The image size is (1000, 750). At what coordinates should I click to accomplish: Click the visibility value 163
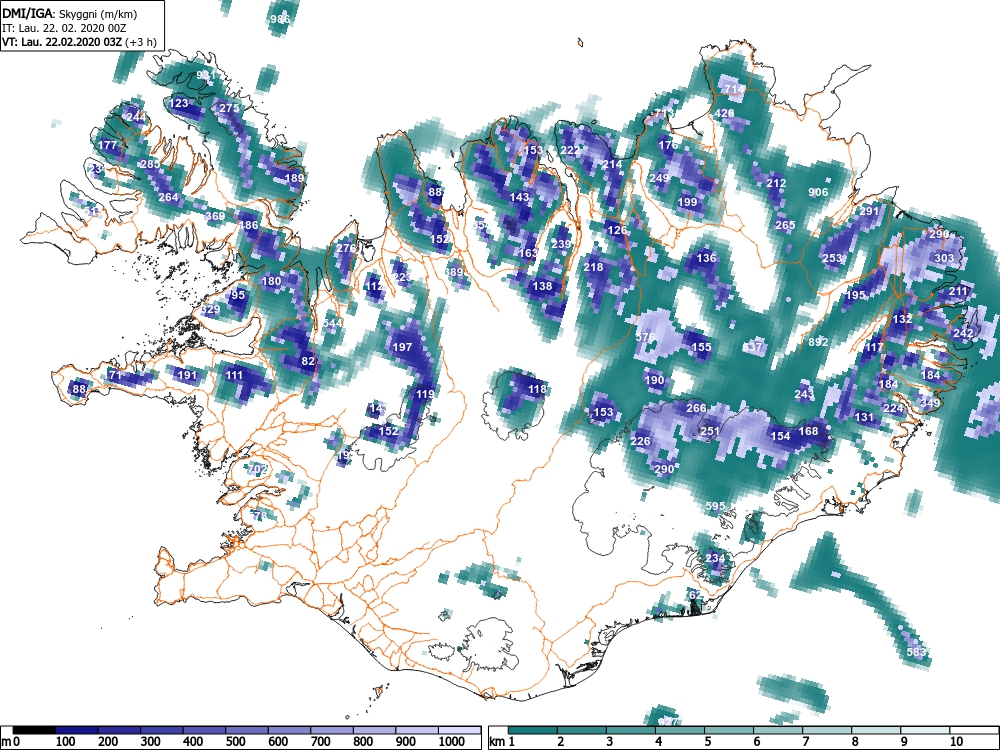tap(528, 253)
